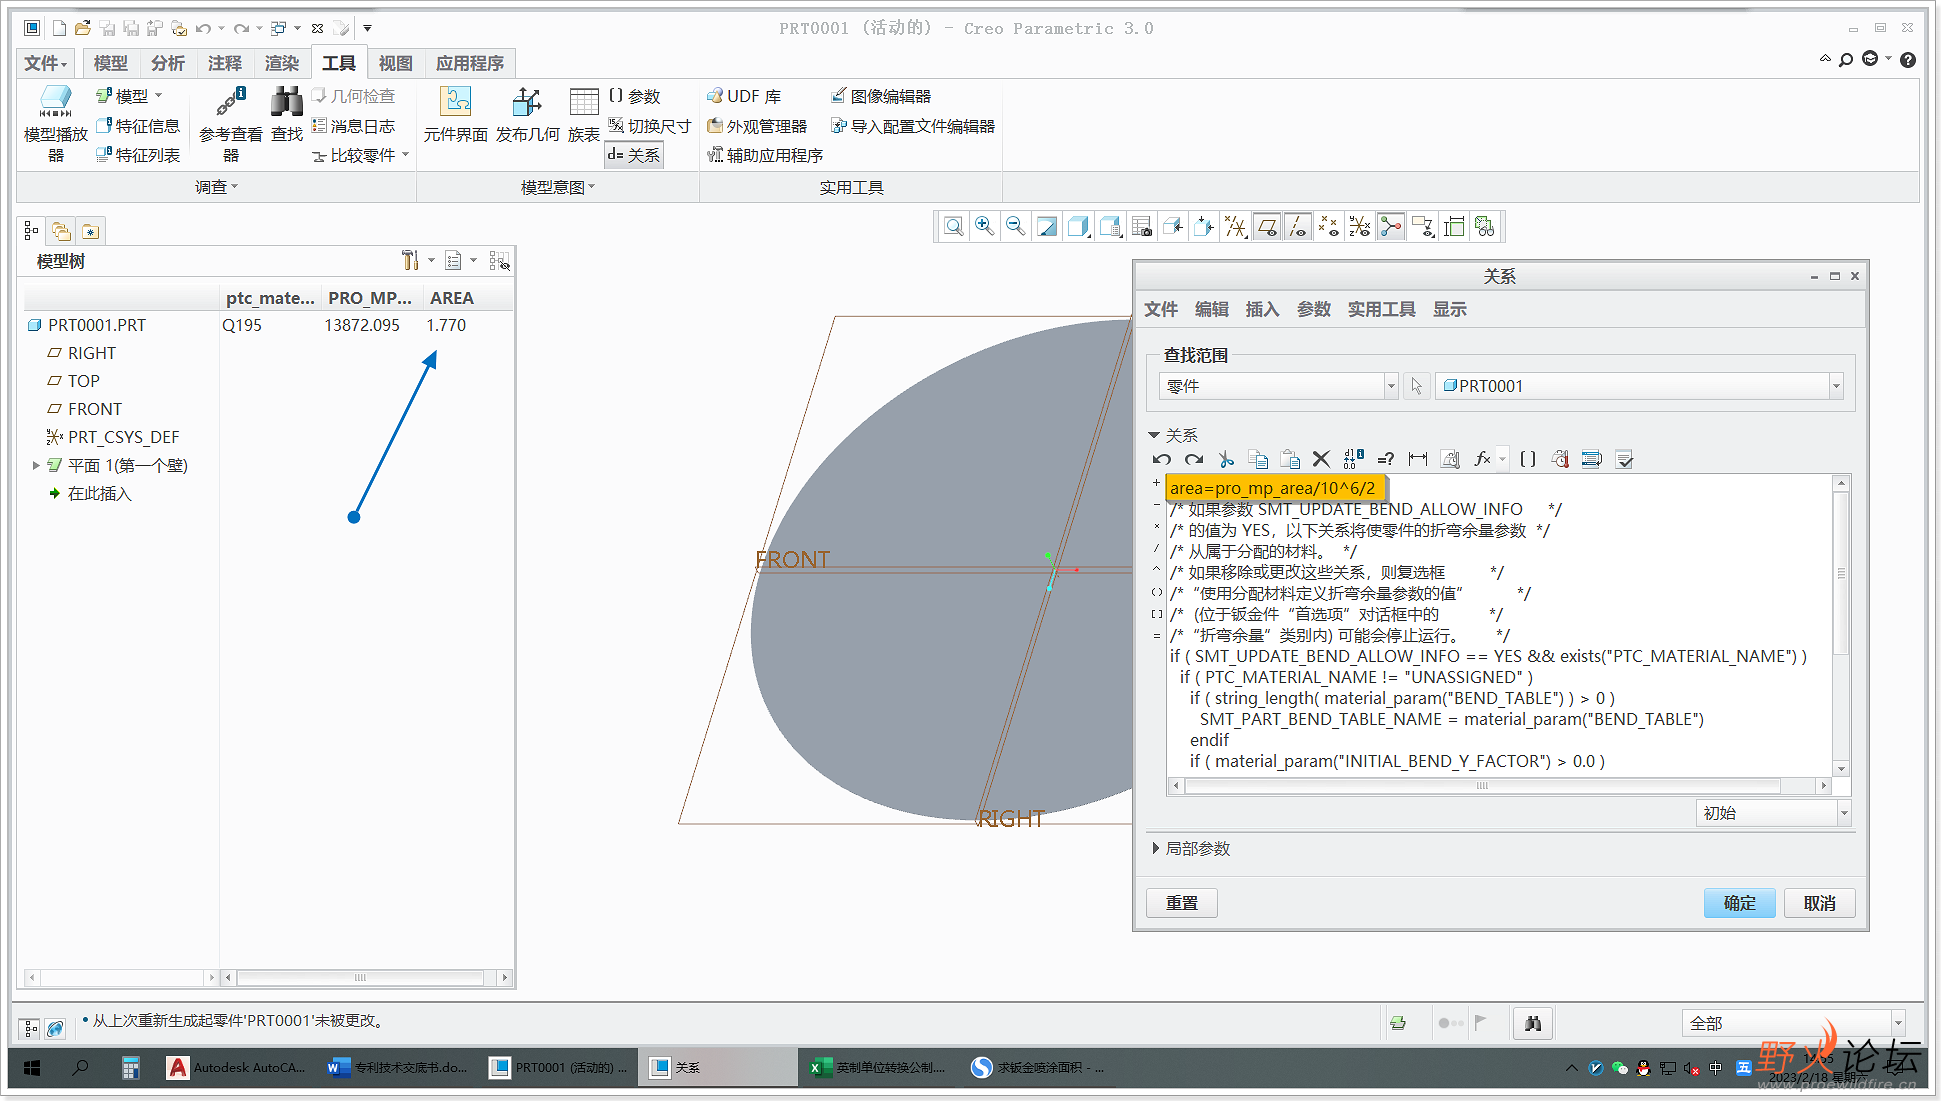Click the relations editor horizontal scrollbar
The height and width of the screenshot is (1101, 1941).
[1498, 786]
